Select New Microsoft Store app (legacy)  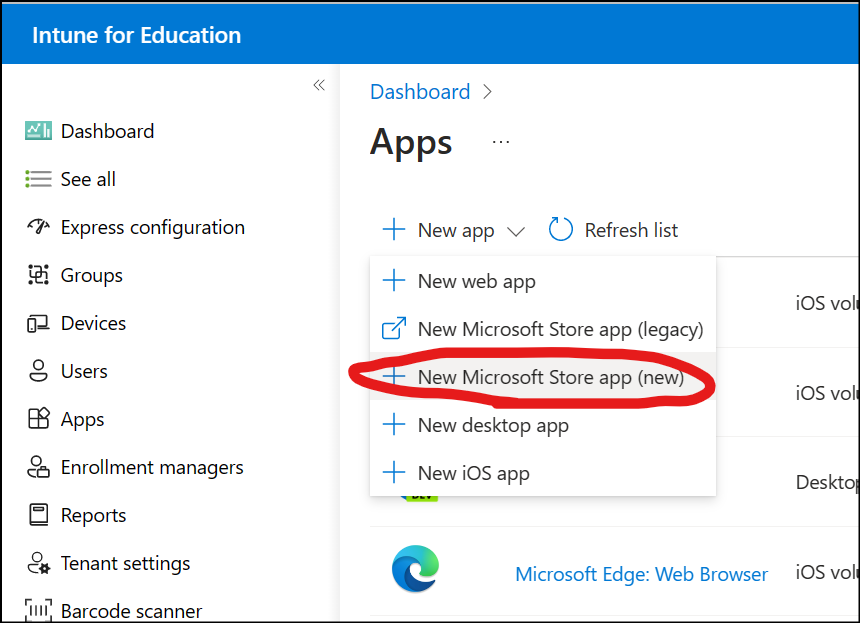tap(543, 329)
